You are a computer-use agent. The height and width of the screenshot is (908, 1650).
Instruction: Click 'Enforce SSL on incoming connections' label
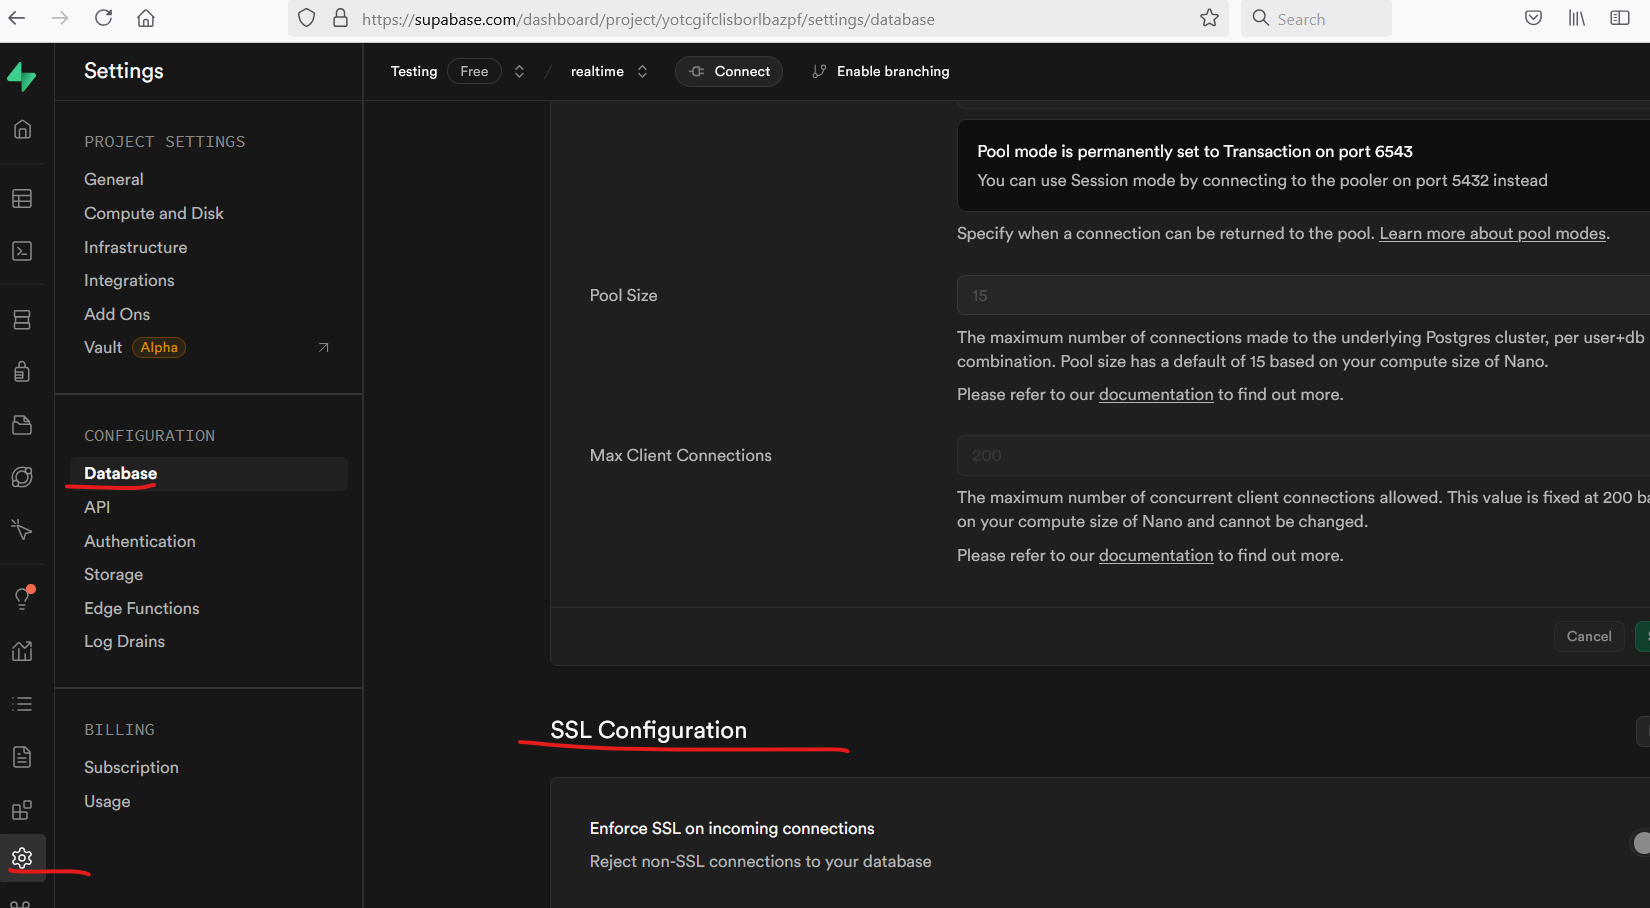point(732,828)
